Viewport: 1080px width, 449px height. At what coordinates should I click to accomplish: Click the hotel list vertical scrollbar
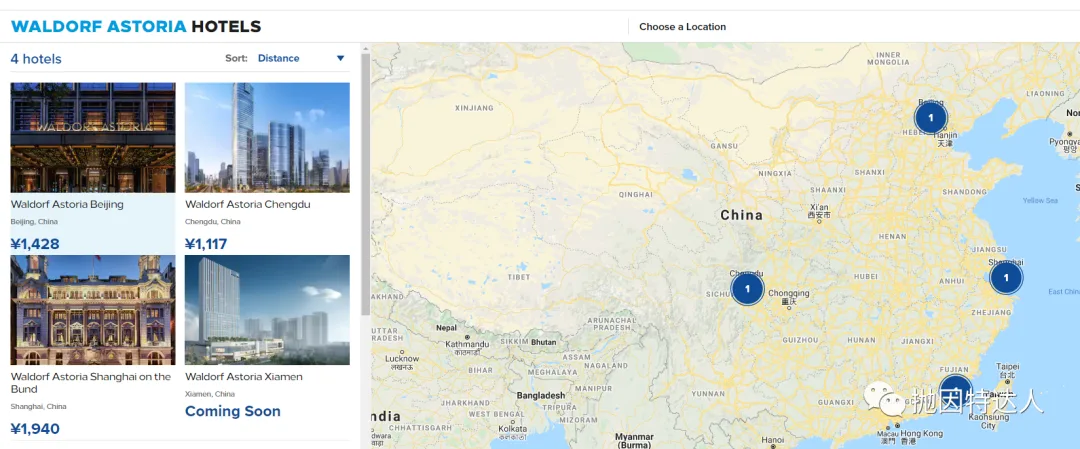pos(365,180)
